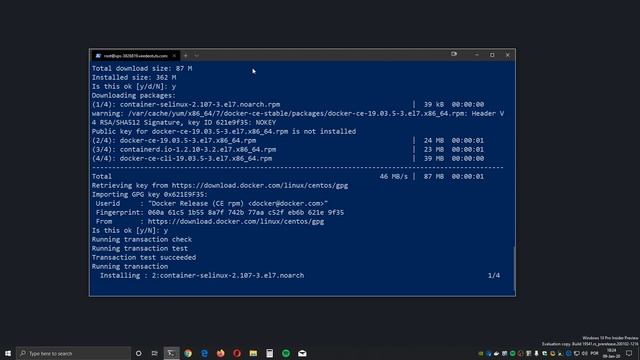
Task: Click the 'Installing : 2:container-selinux' line
Action: tap(202, 275)
